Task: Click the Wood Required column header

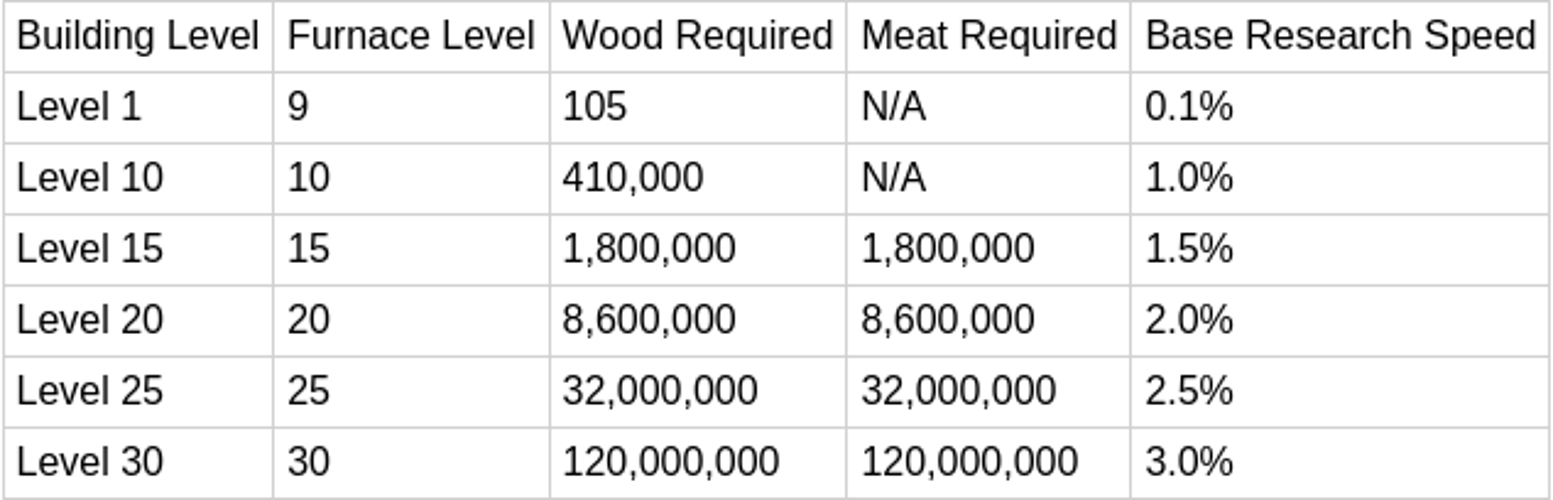Action: [697, 36]
